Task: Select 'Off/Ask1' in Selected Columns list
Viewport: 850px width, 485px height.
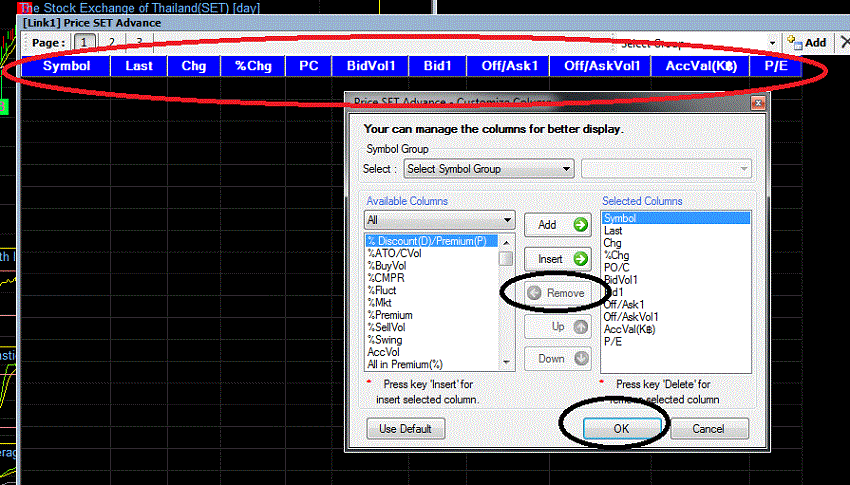Action: click(x=675, y=305)
